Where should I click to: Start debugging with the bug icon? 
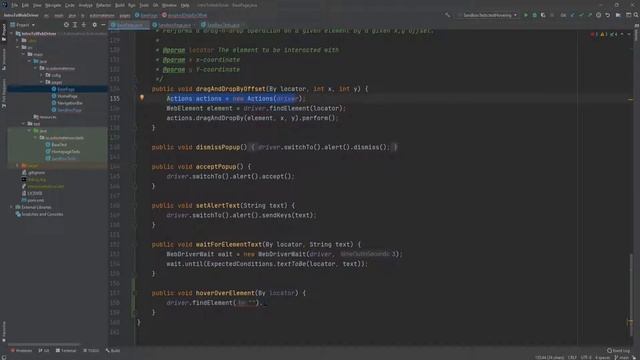pos(534,15)
